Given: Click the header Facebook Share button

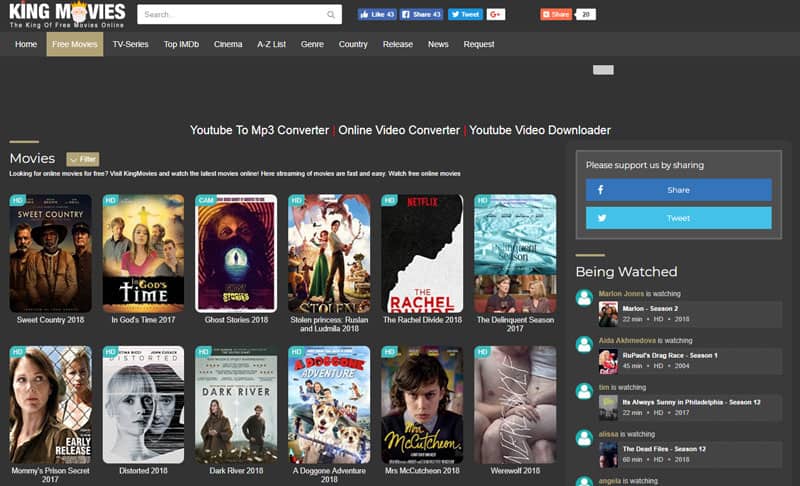Looking at the screenshot, I should (421, 14).
